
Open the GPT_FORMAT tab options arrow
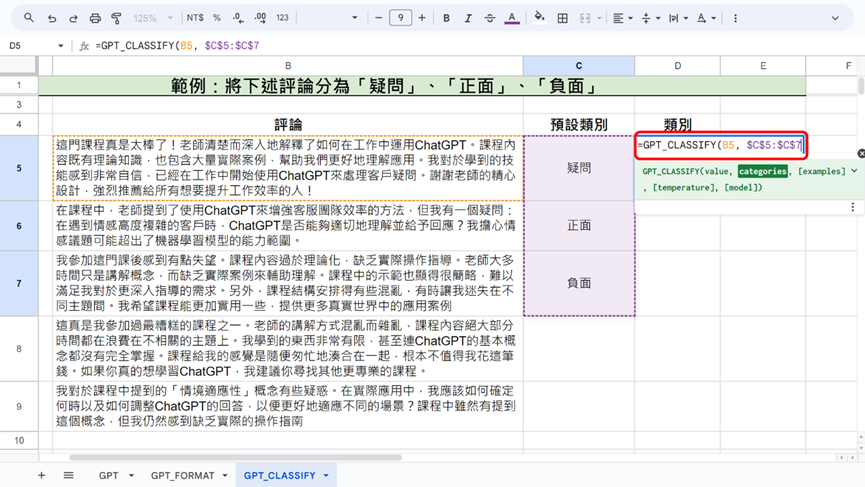click(x=225, y=475)
